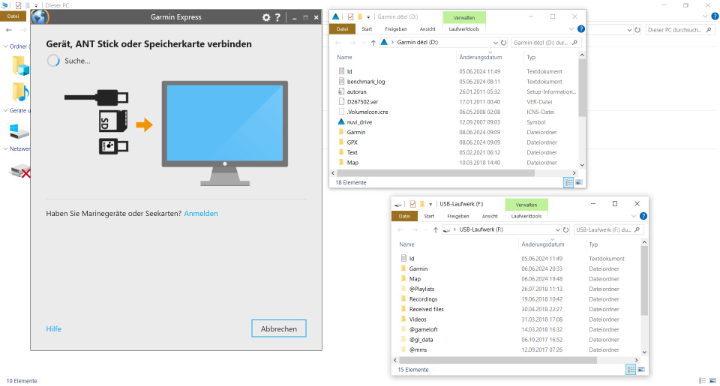This screenshot has width=720, height=386.
Task: Collapse the Netzwerk tree section
Action: 5,149
